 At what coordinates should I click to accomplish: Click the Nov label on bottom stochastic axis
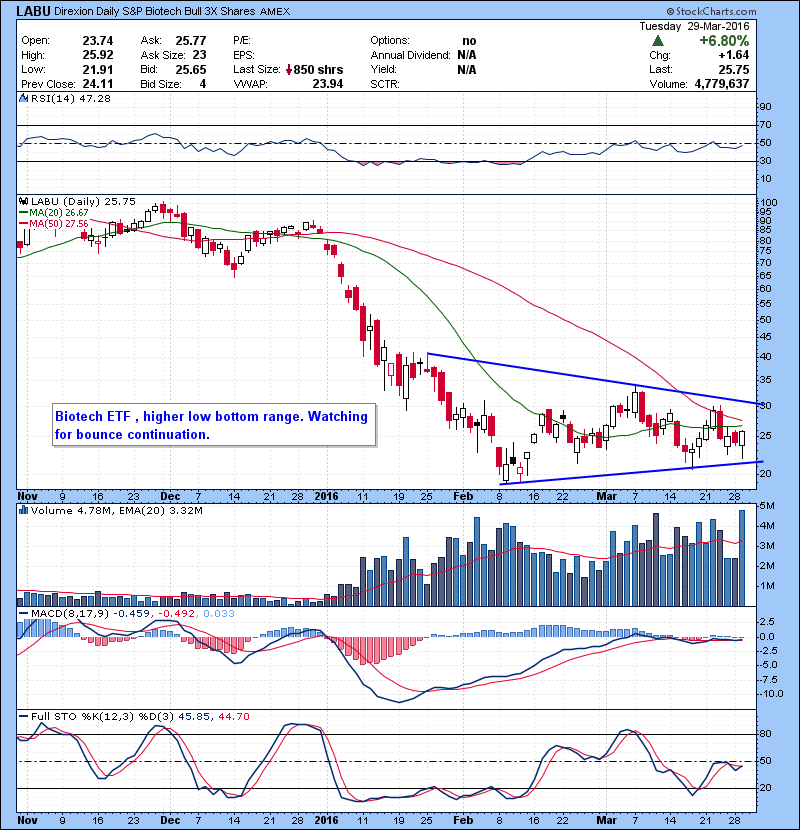[28, 820]
